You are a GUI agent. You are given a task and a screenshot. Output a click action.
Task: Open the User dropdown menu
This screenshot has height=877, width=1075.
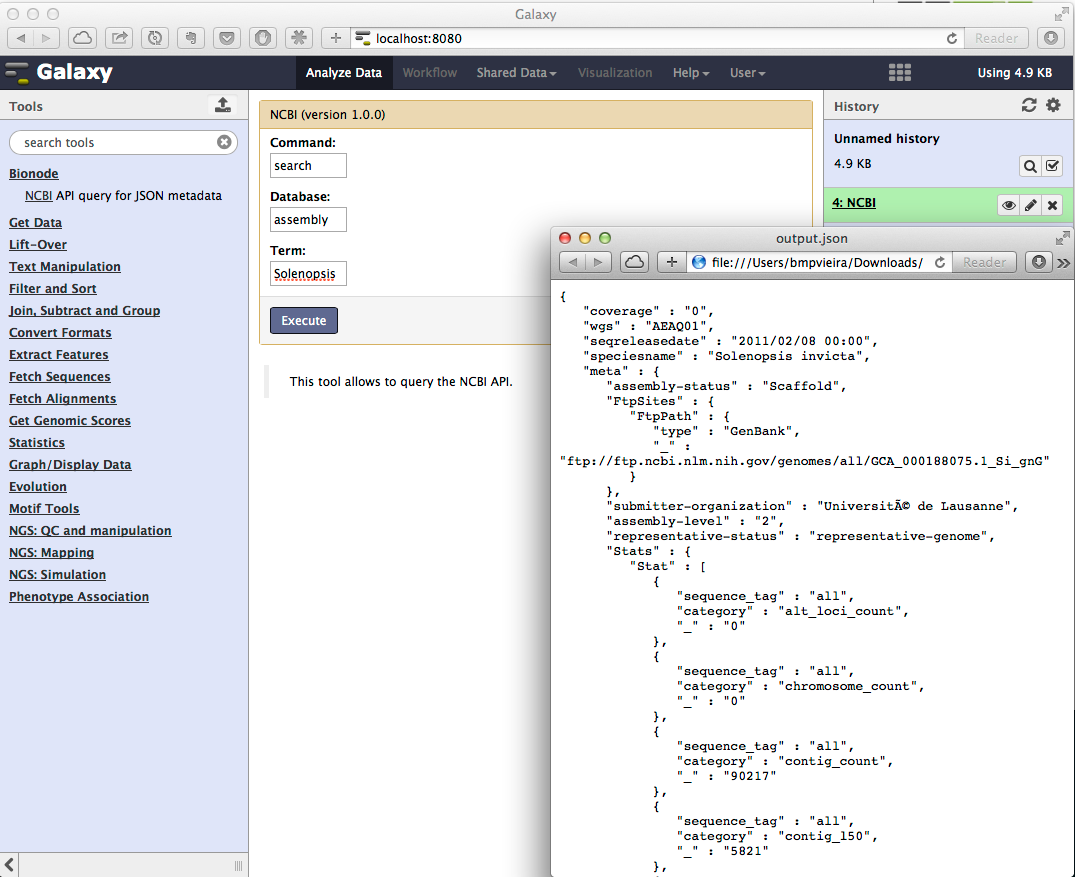point(747,73)
